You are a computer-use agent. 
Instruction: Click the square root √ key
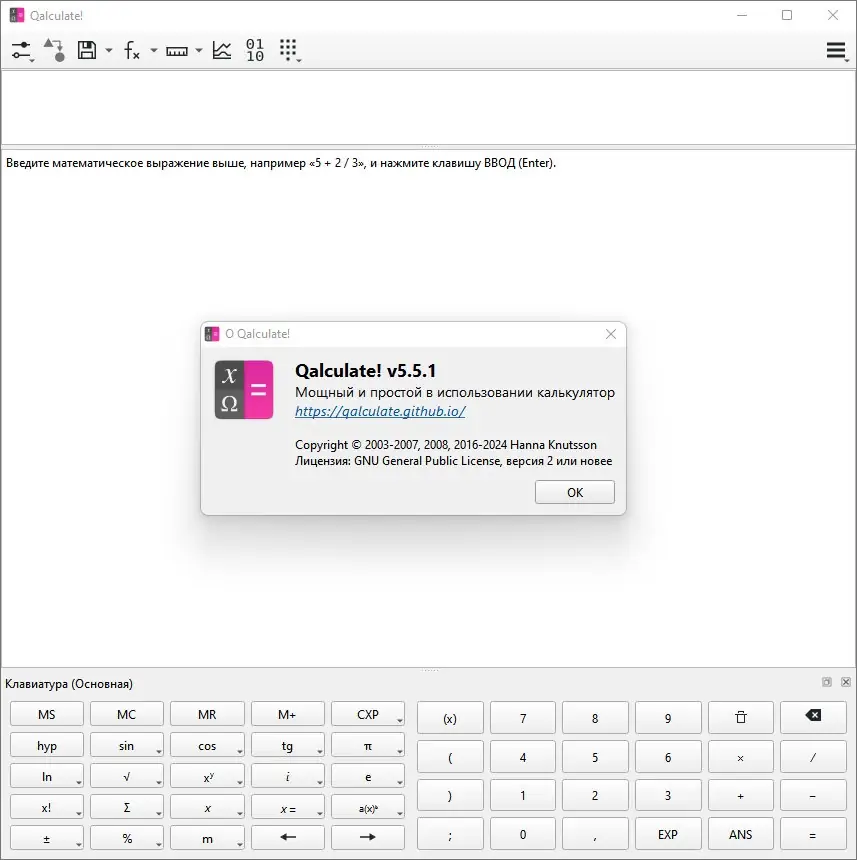coord(127,776)
